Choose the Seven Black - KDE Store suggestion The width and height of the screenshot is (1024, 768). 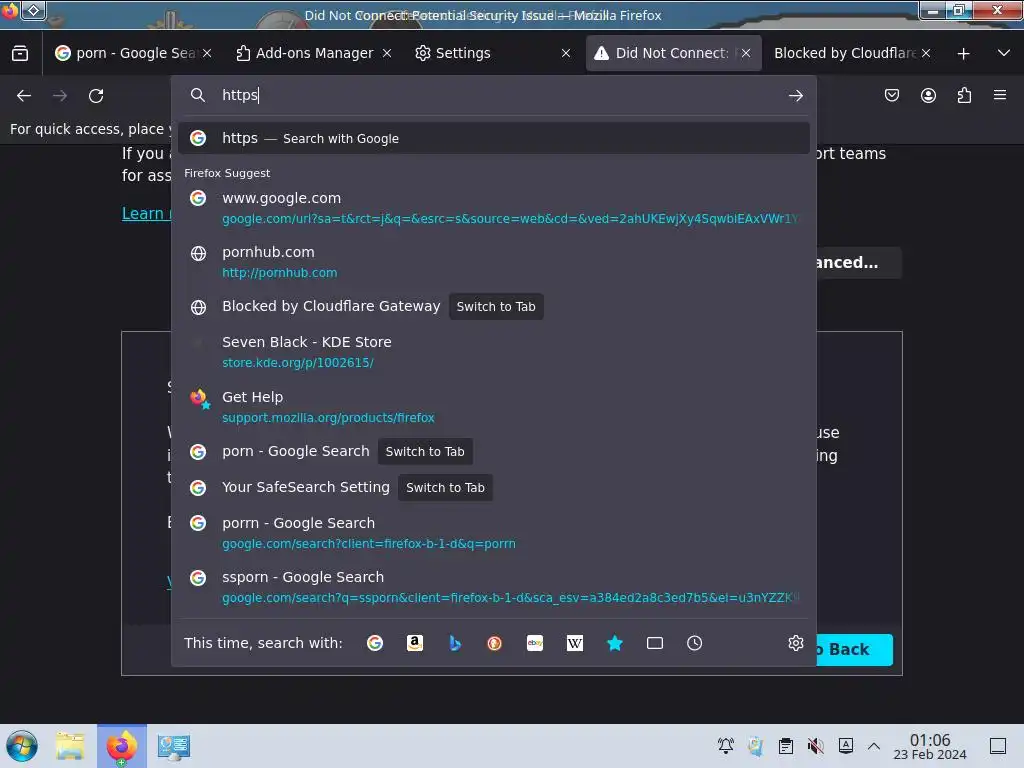[494, 352]
